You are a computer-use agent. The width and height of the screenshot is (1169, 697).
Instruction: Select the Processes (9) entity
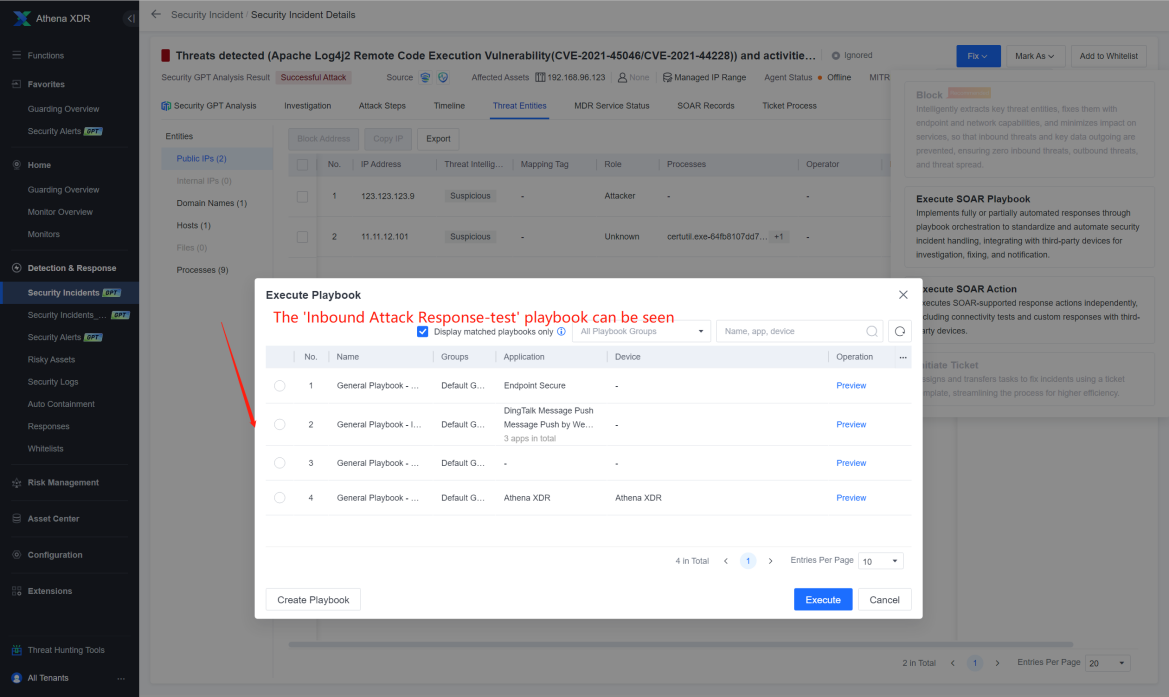point(202,270)
